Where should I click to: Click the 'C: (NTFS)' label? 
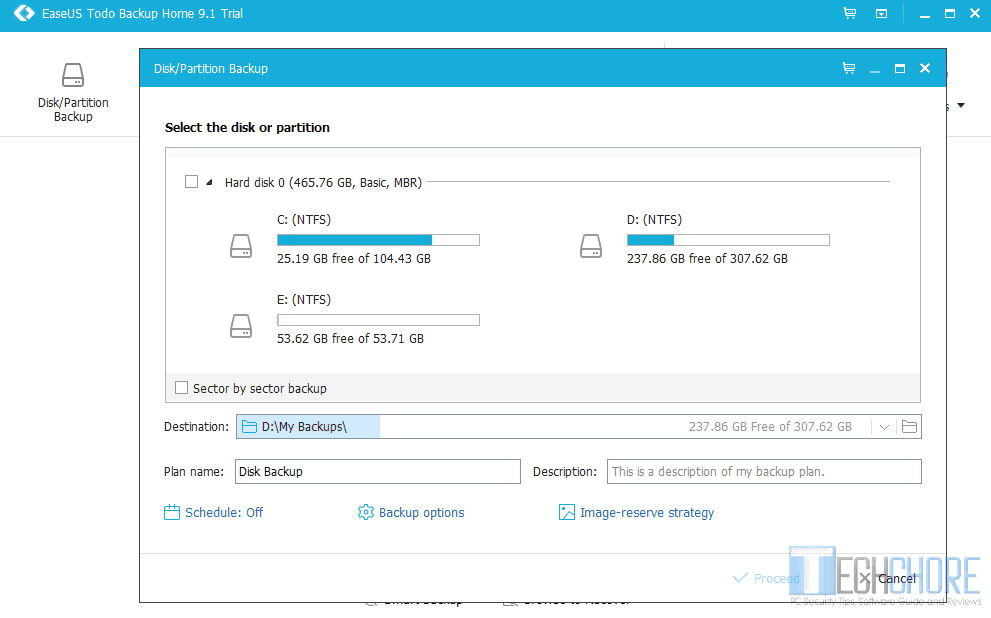click(x=304, y=220)
